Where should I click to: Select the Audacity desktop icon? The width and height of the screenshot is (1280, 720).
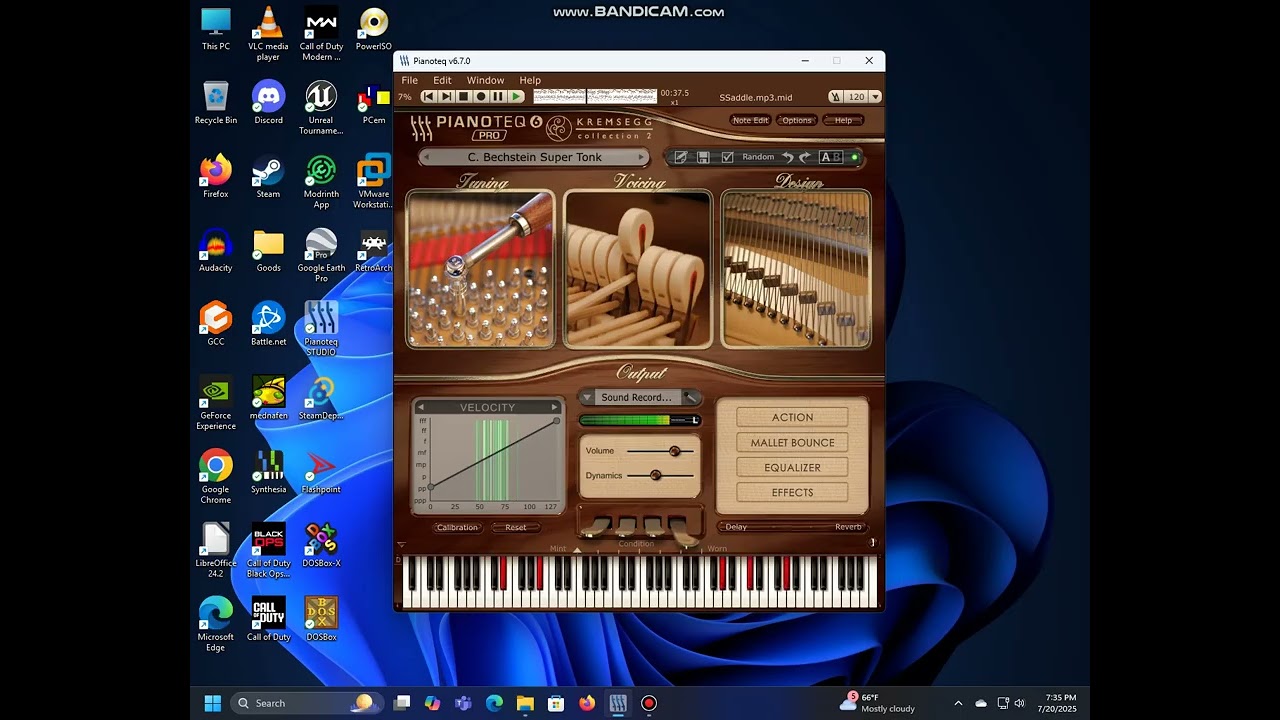point(215,249)
